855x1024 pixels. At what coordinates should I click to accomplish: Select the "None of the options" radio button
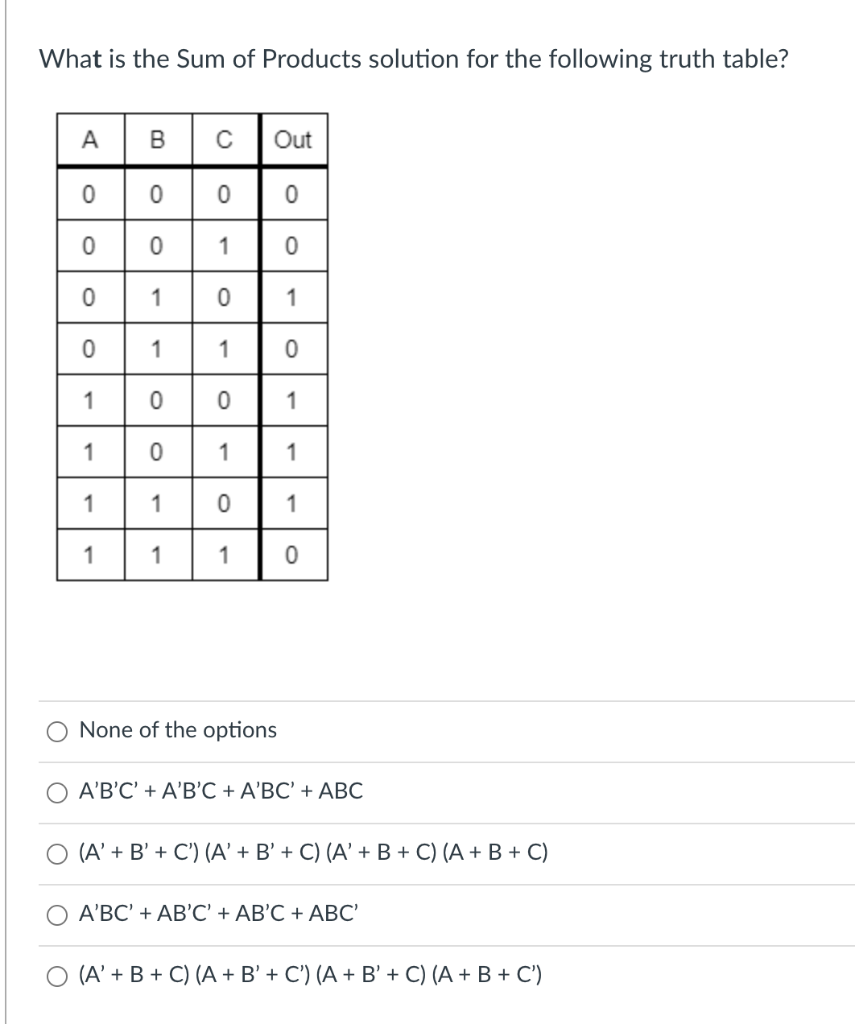pos(57,731)
